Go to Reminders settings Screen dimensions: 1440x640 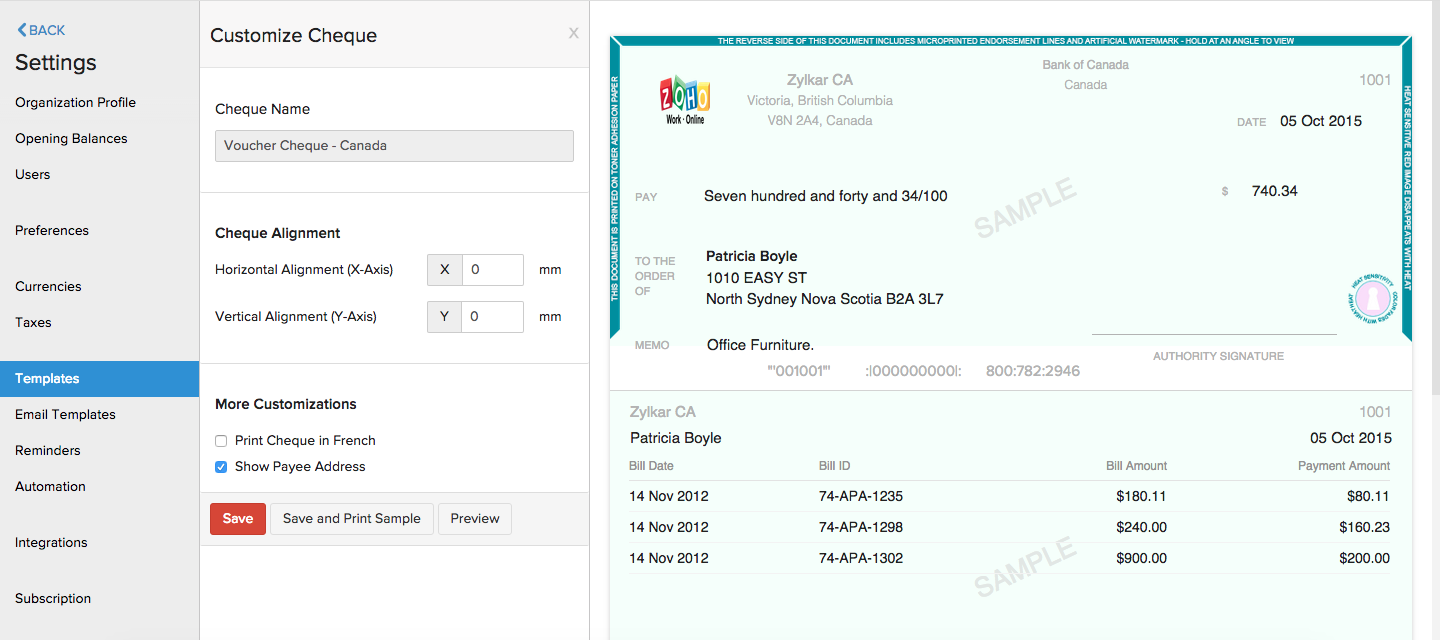pyautogui.click(x=47, y=450)
